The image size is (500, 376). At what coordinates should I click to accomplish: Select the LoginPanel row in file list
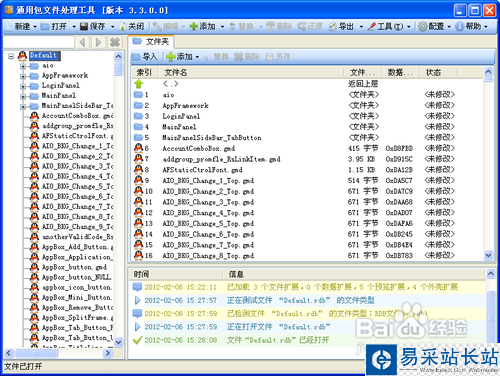coord(307,116)
